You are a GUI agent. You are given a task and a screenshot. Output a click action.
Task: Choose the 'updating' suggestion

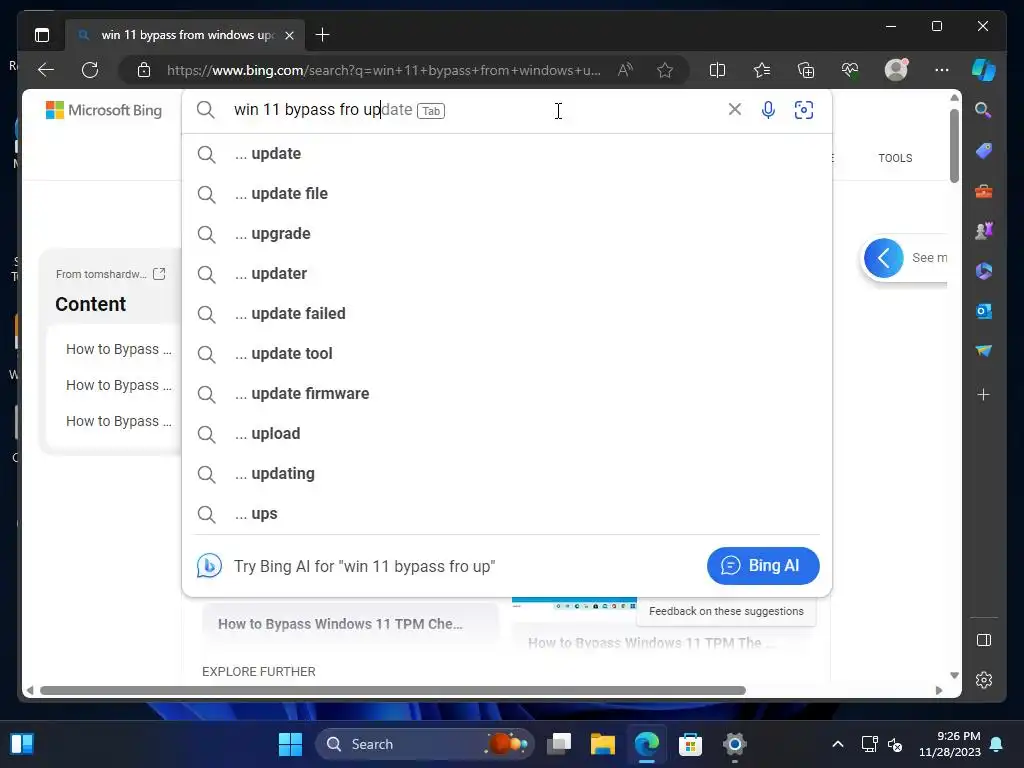pos(507,473)
